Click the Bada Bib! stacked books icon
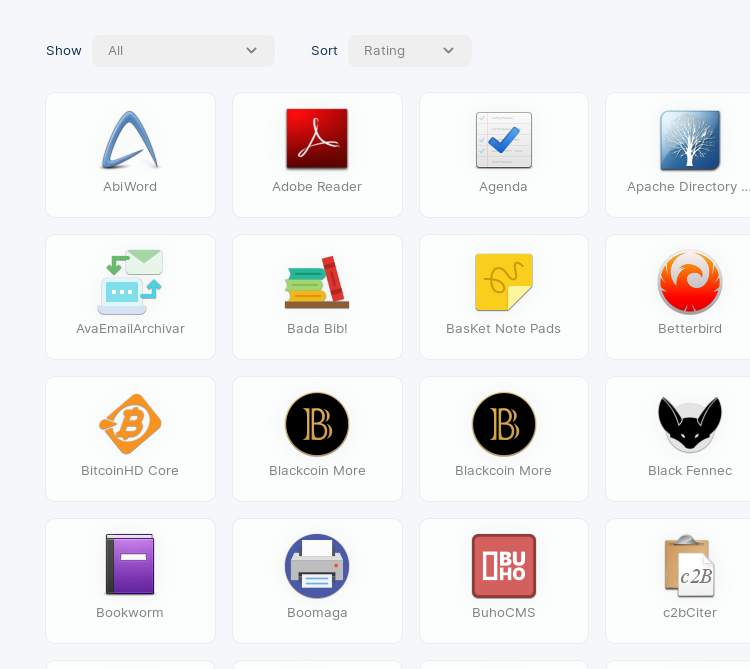Viewport: 750px width, 669px height. pyautogui.click(x=317, y=282)
